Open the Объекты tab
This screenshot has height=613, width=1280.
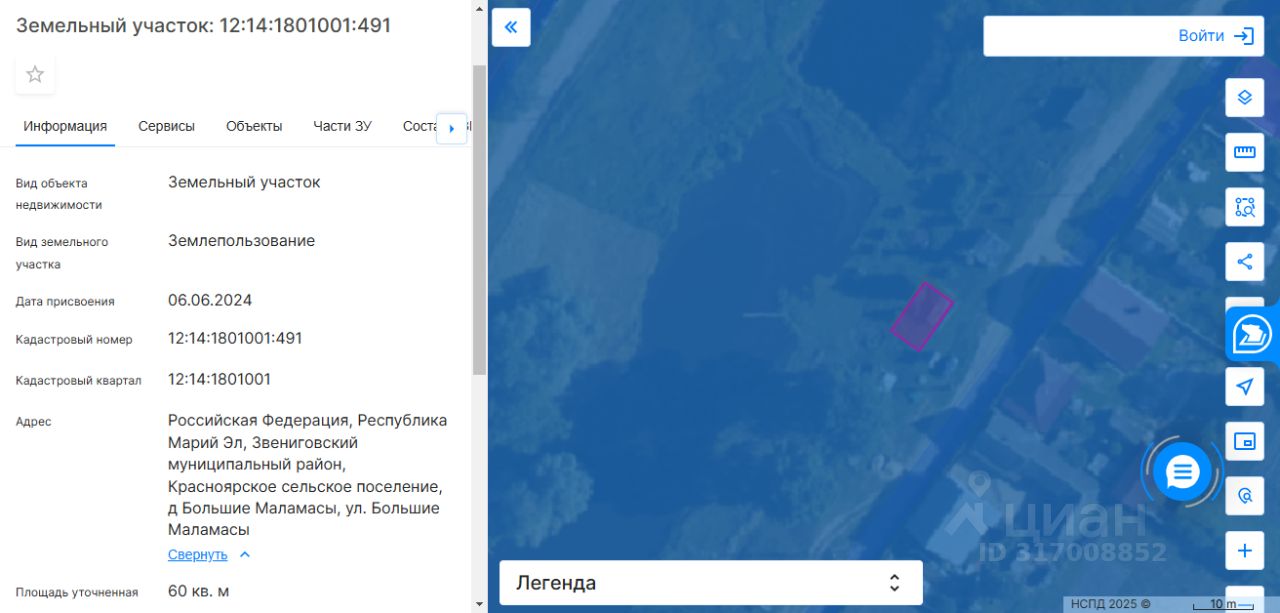tap(254, 126)
